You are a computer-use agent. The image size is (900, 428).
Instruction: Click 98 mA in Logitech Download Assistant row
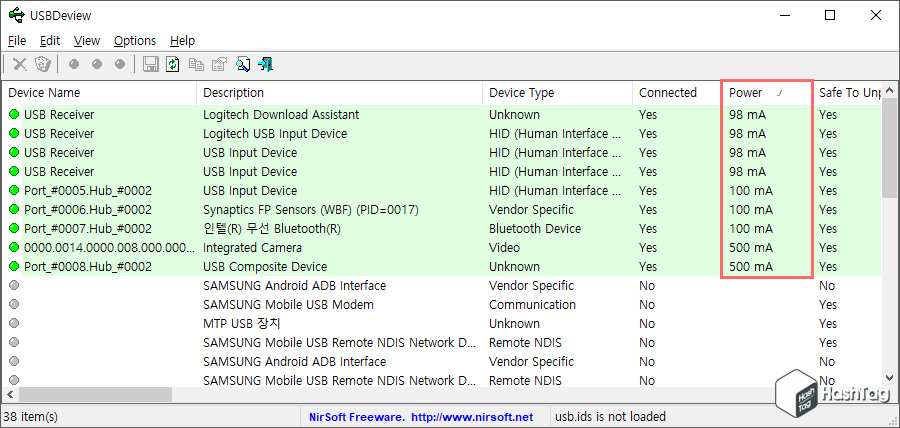747,114
